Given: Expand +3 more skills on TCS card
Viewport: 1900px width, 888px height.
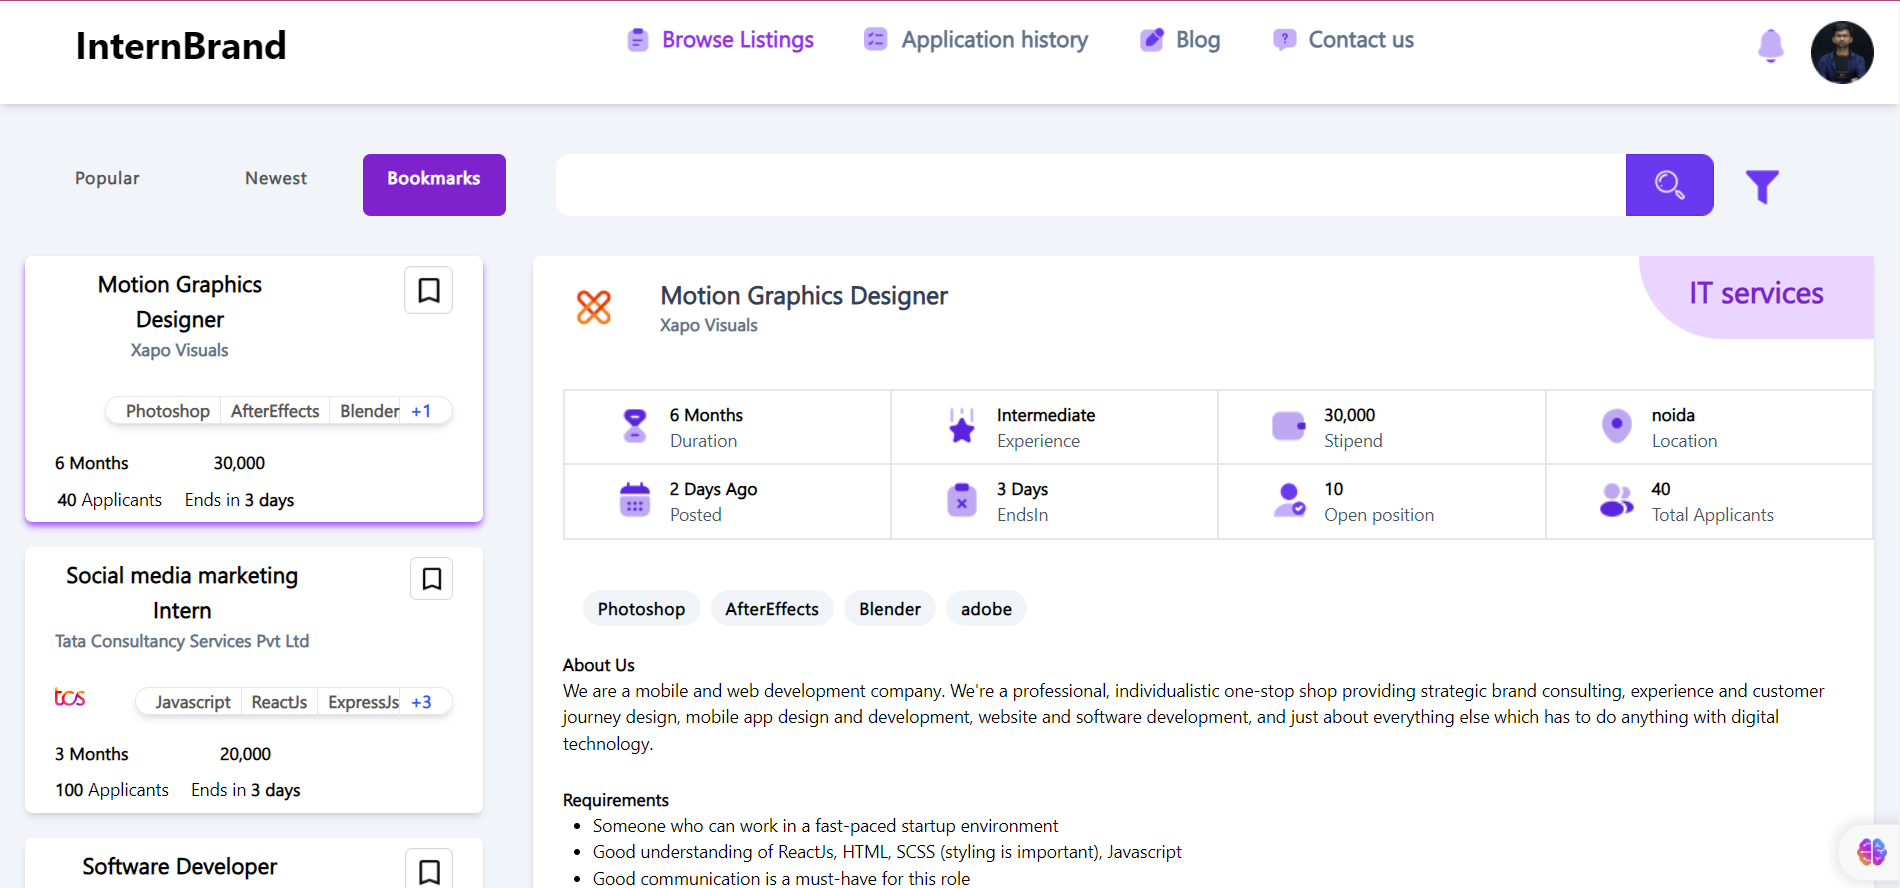Looking at the screenshot, I should click(421, 702).
